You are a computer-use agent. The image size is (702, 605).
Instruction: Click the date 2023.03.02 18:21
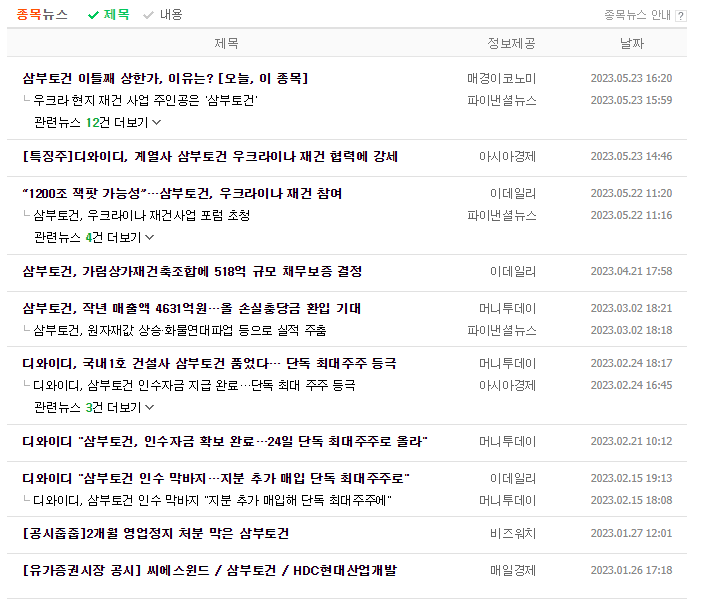631,309
